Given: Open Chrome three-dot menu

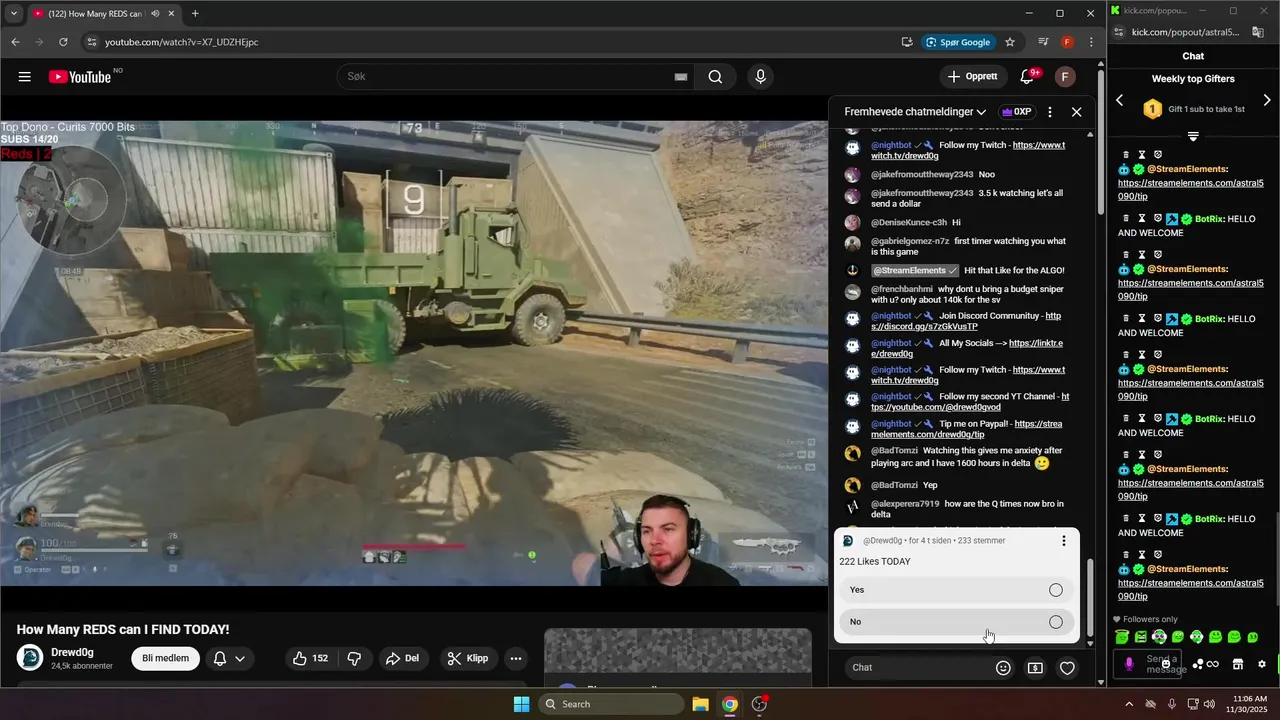Looking at the screenshot, I should 1091,42.
